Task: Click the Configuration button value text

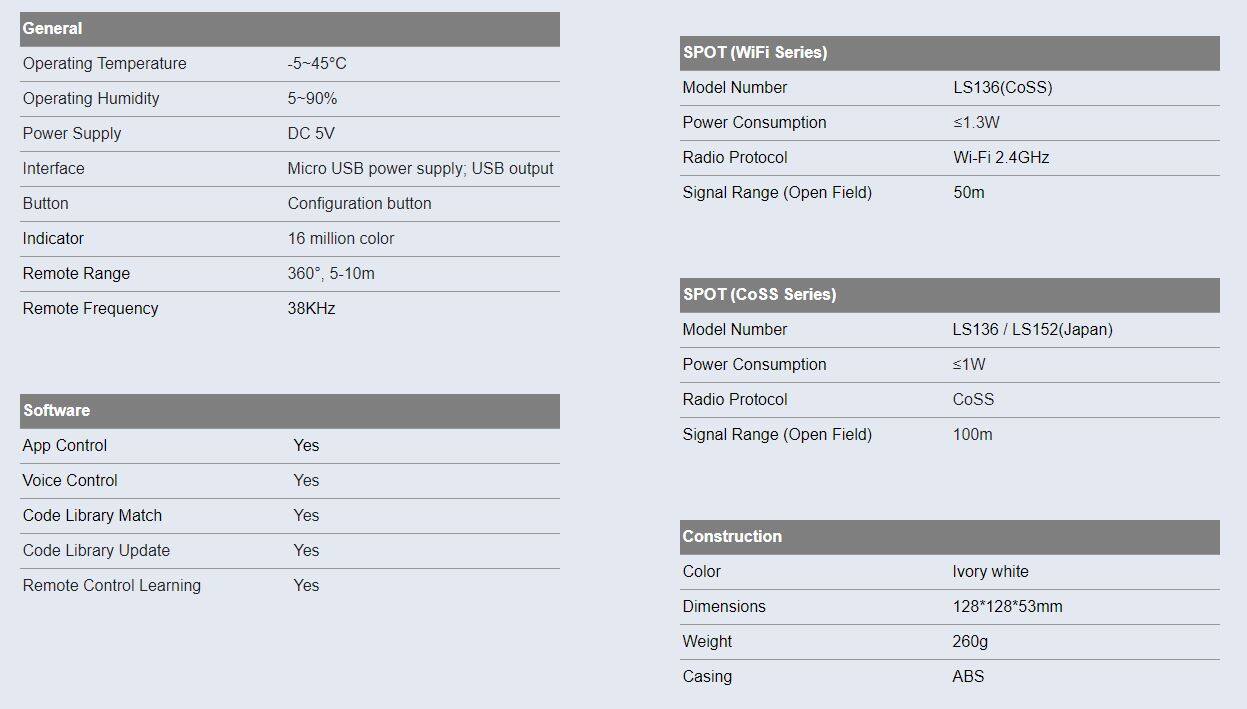Action: [359, 204]
